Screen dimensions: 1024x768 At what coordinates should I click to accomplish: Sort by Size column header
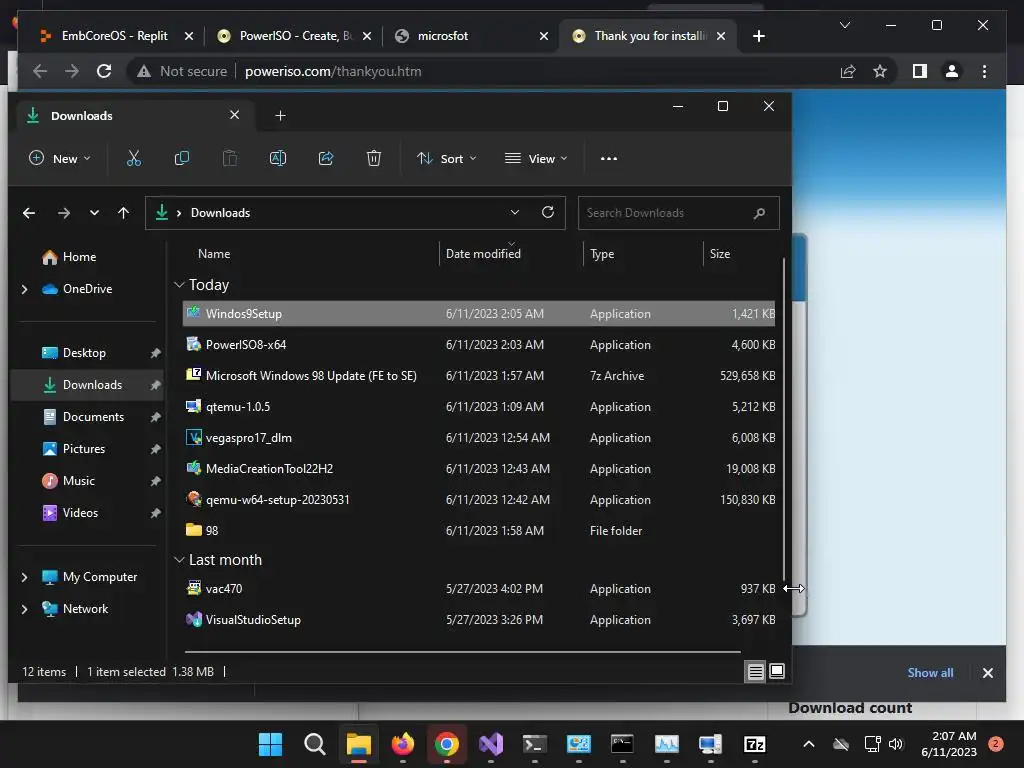pos(720,254)
